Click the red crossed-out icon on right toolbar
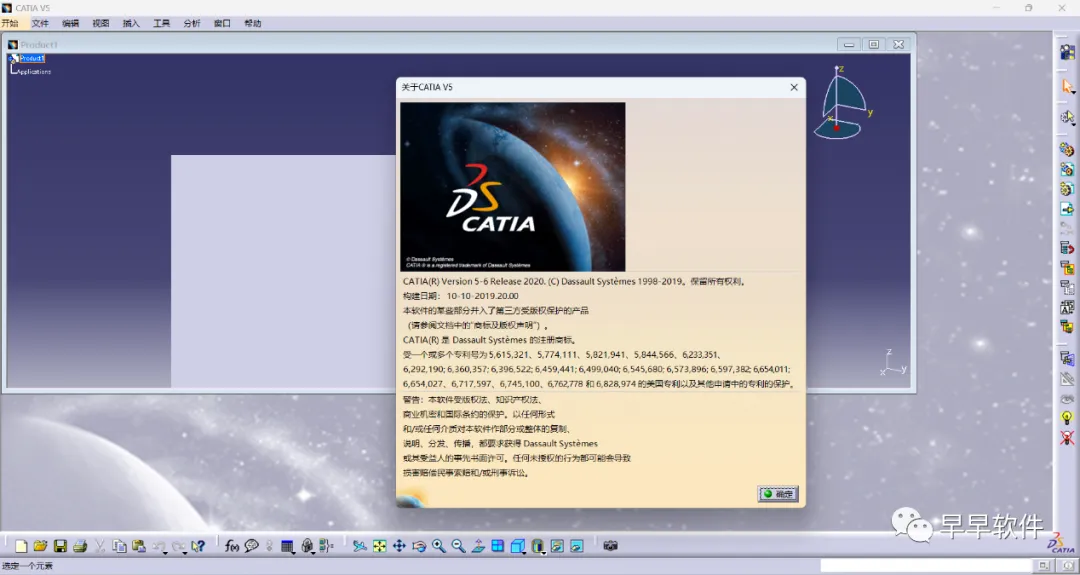Screen dimensions: 1080x575 coord(1067,438)
